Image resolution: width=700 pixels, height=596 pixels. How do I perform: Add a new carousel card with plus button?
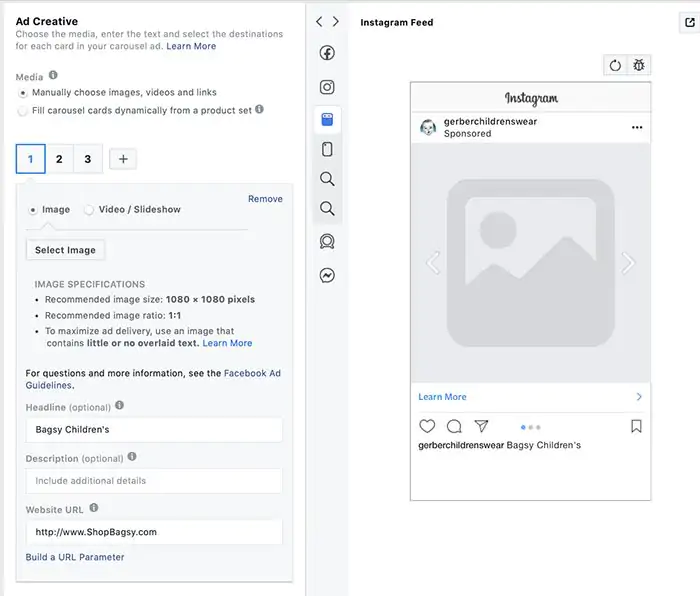tap(123, 159)
